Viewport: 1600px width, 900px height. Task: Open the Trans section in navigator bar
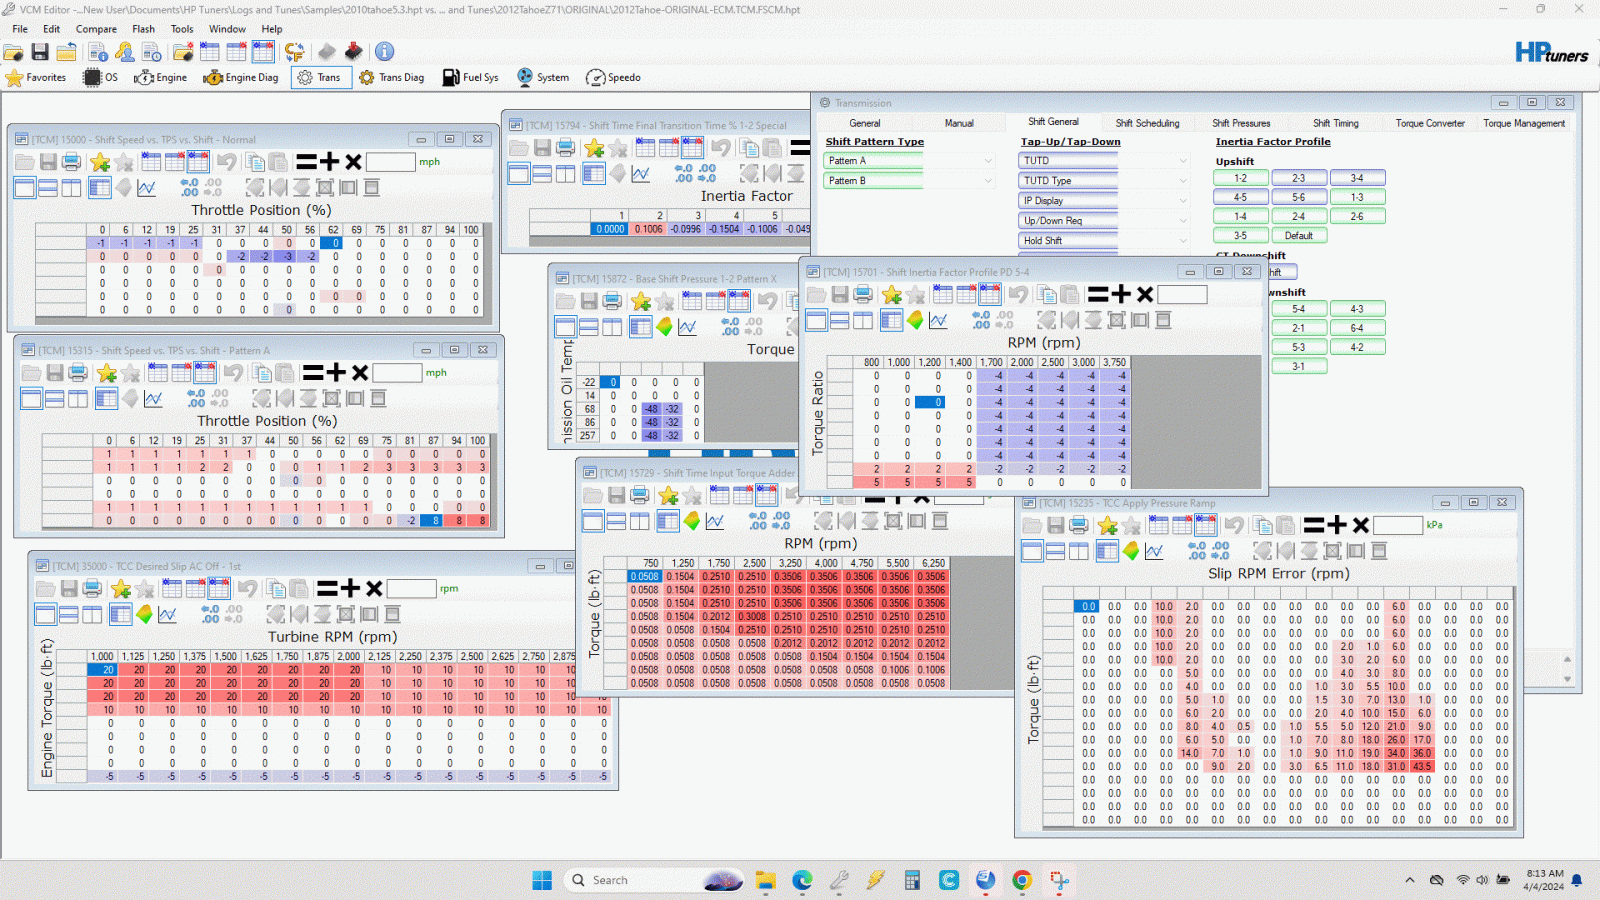point(321,77)
